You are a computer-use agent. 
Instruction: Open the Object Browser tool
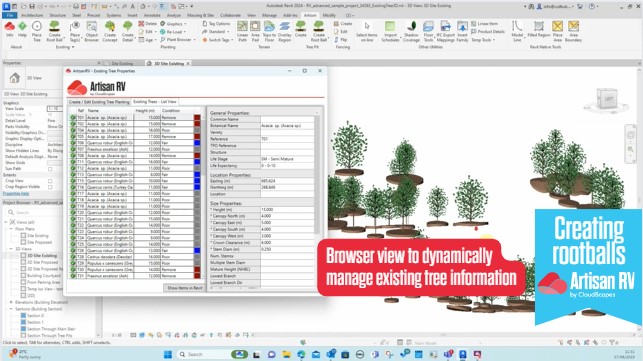(91, 32)
